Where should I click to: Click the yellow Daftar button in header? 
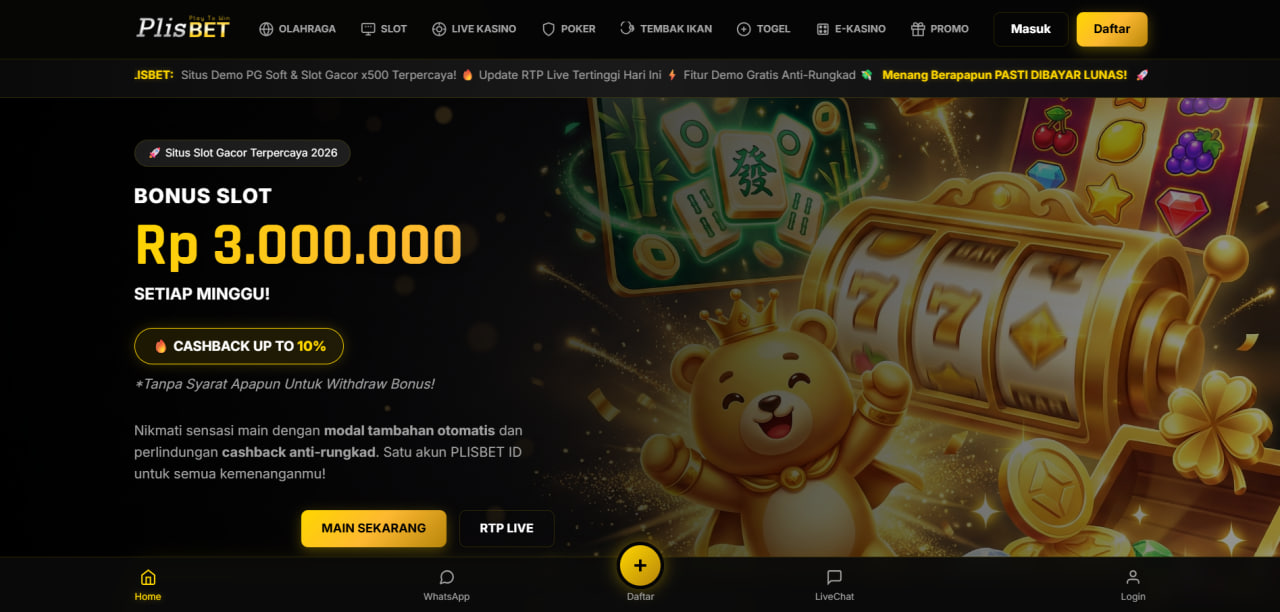pos(1112,29)
